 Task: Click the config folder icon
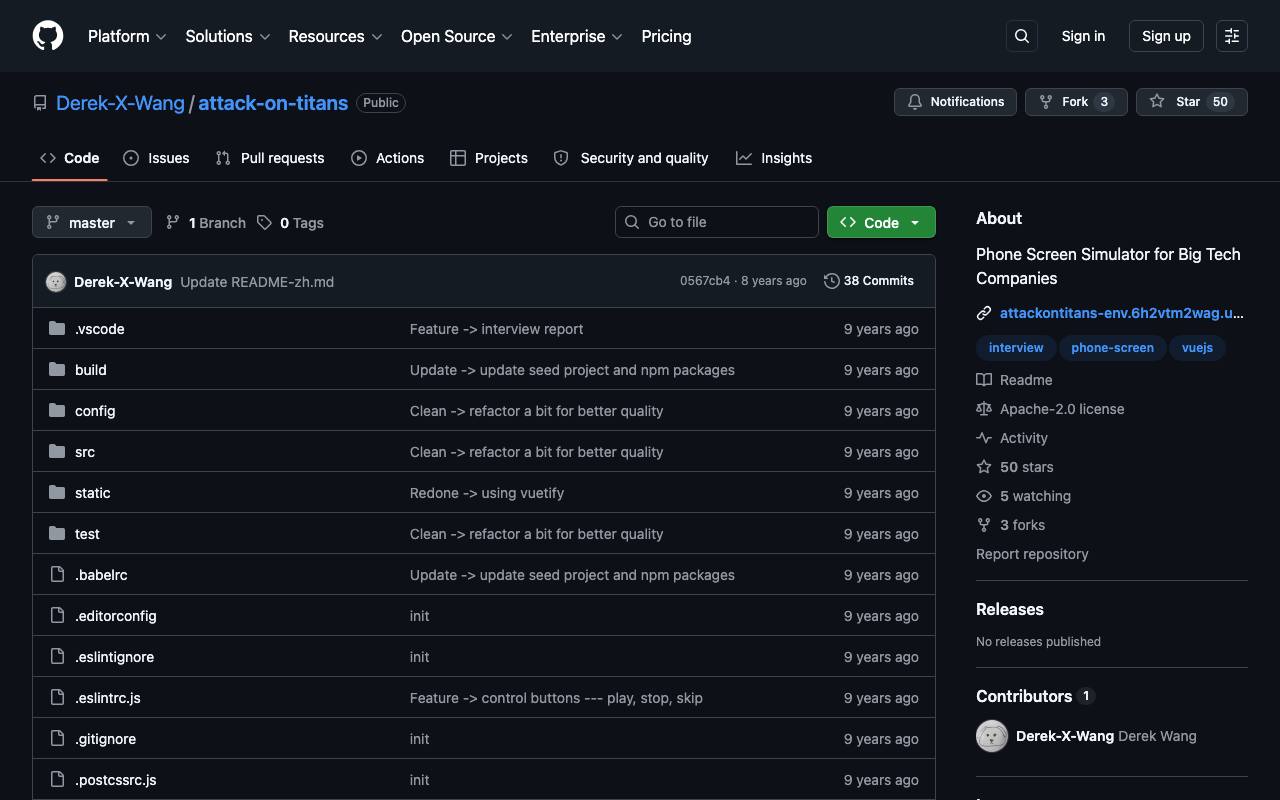click(x=57, y=411)
